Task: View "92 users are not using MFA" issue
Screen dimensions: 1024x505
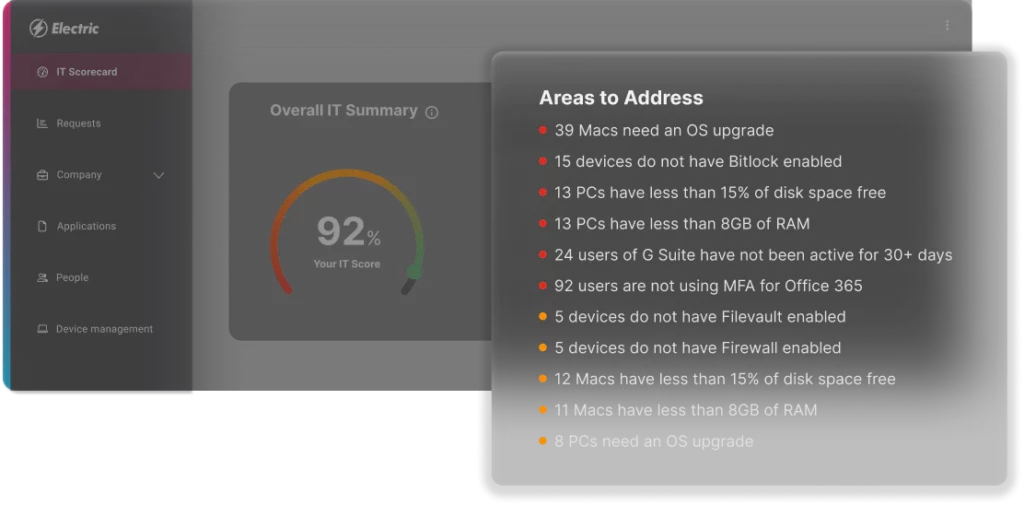Action: coord(708,286)
